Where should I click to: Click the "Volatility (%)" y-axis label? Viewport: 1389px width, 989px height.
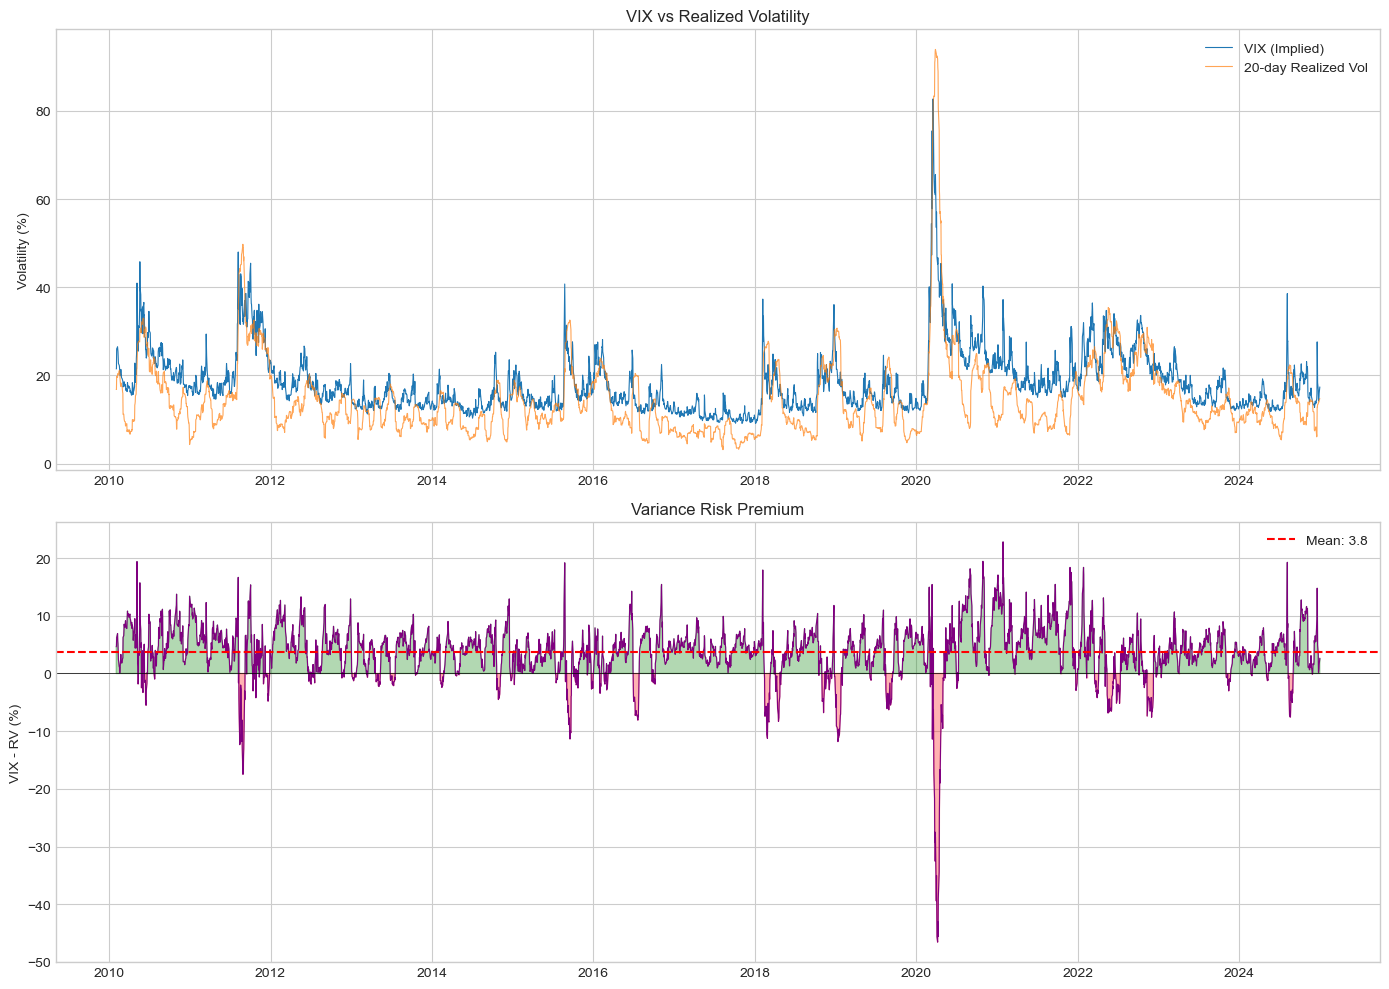point(22,248)
